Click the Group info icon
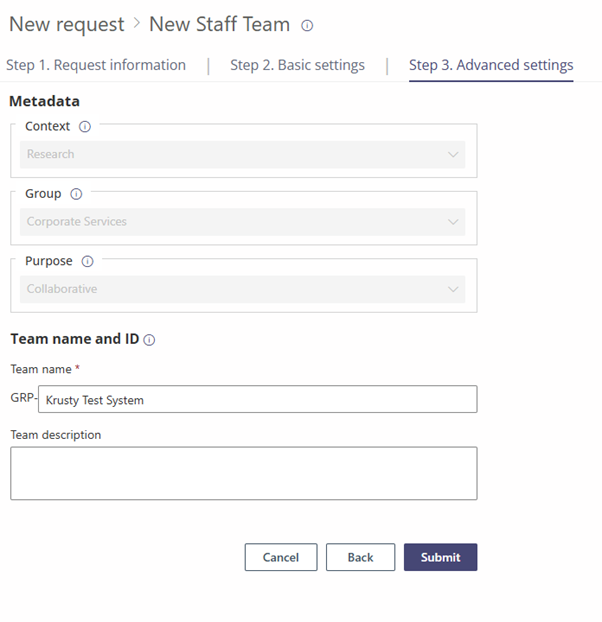 [76, 194]
